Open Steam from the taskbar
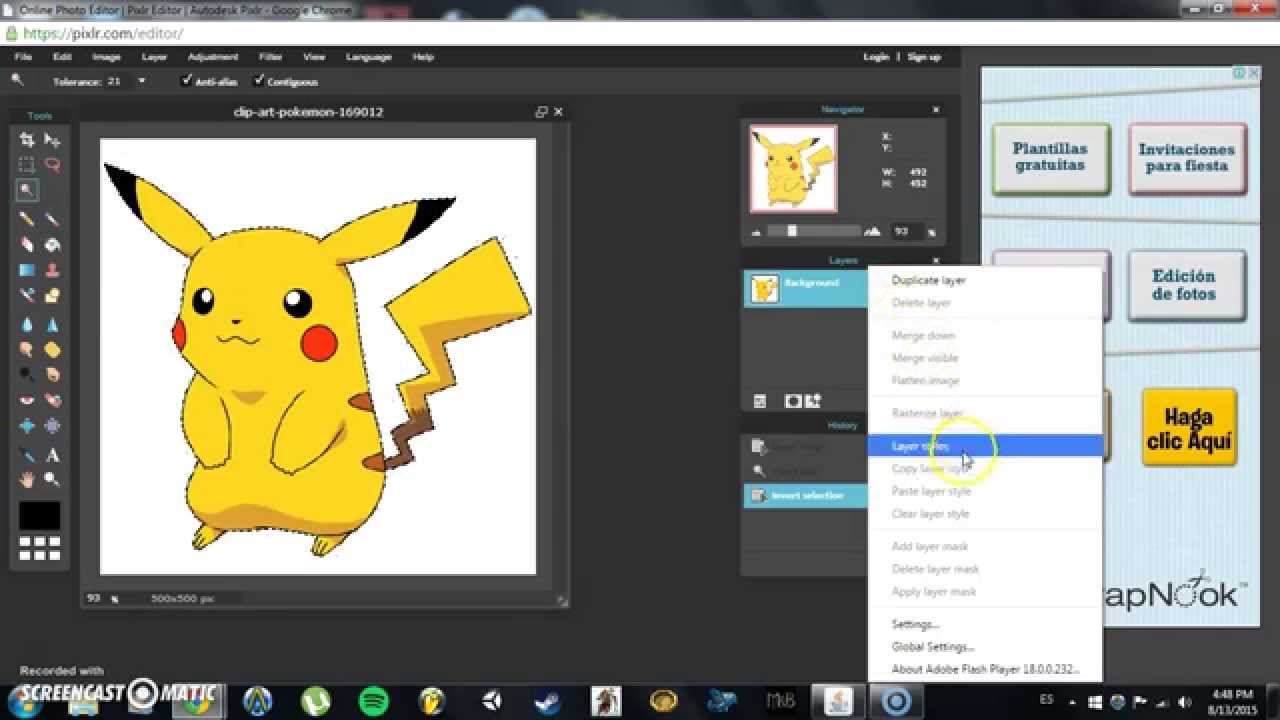1280x720 pixels. 547,701
